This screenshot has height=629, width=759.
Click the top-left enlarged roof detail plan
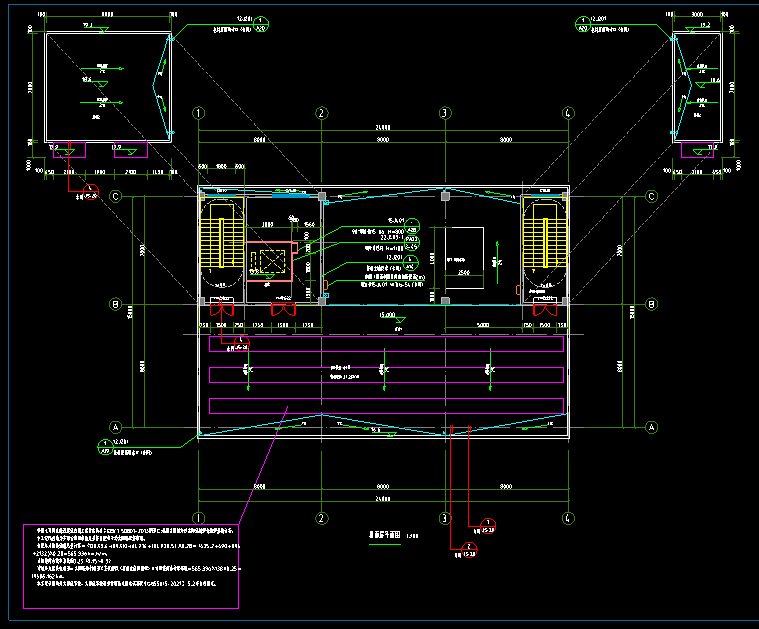click(107, 87)
